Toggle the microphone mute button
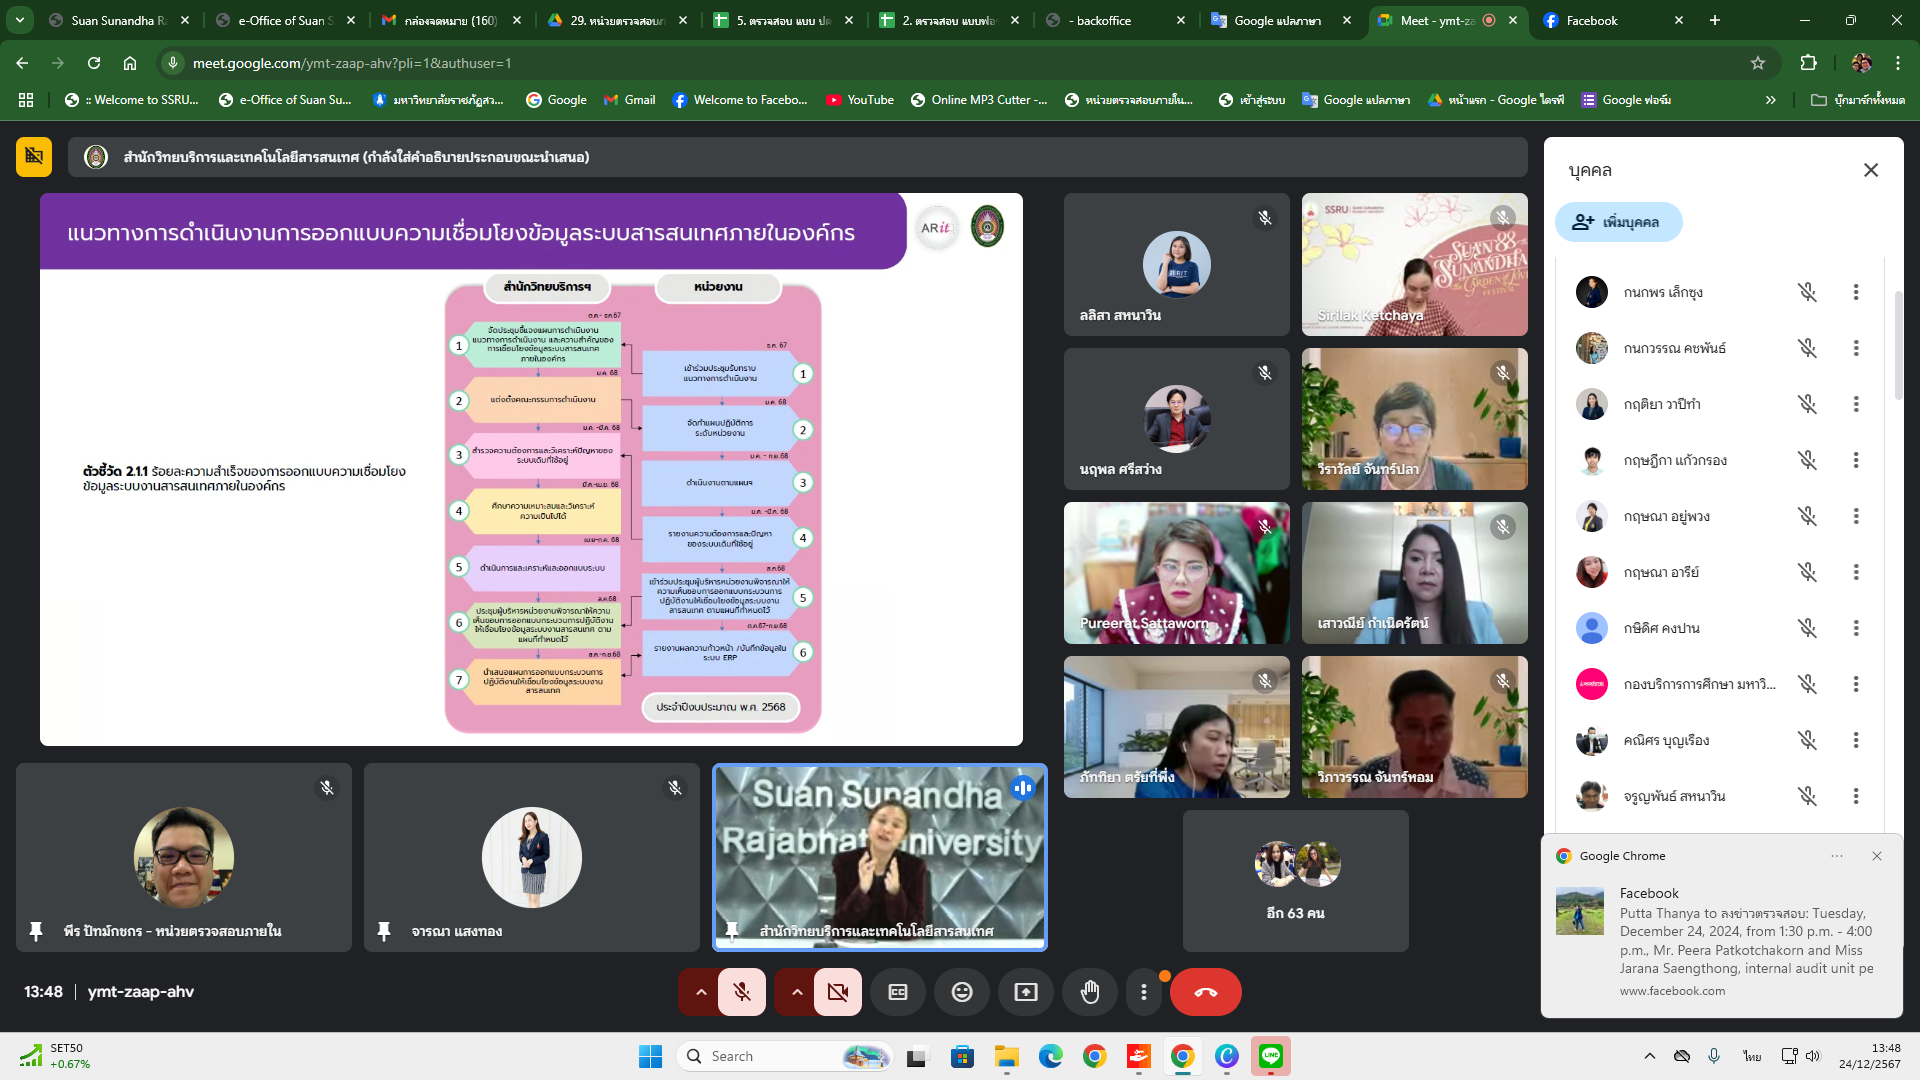The image size is (1920, 1080). [x=742, y=992]
